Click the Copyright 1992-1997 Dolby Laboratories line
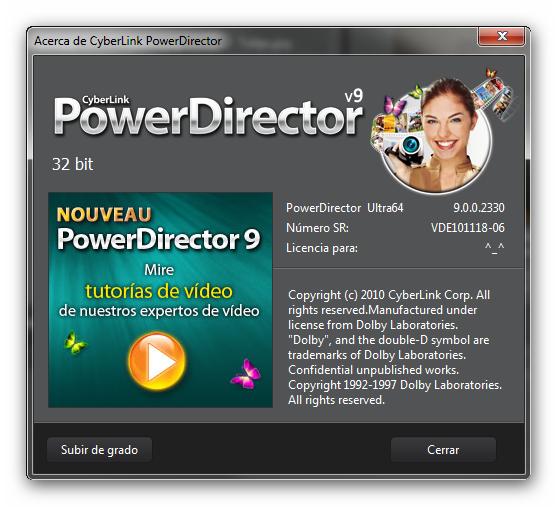558x507 pixels. [x=395, y=385]
